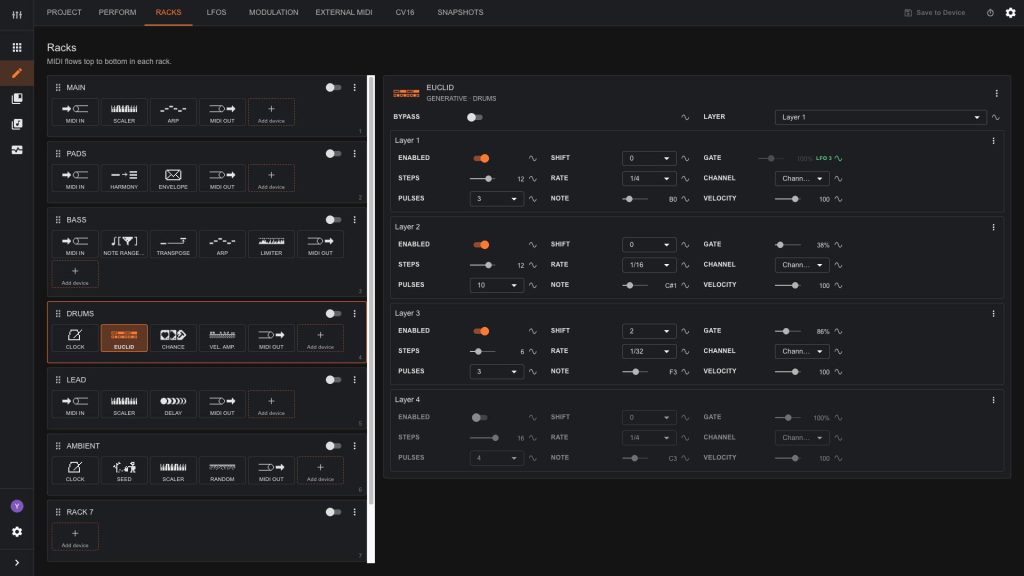
Task: Click the power icon in top bar
Action: (990, 13)
